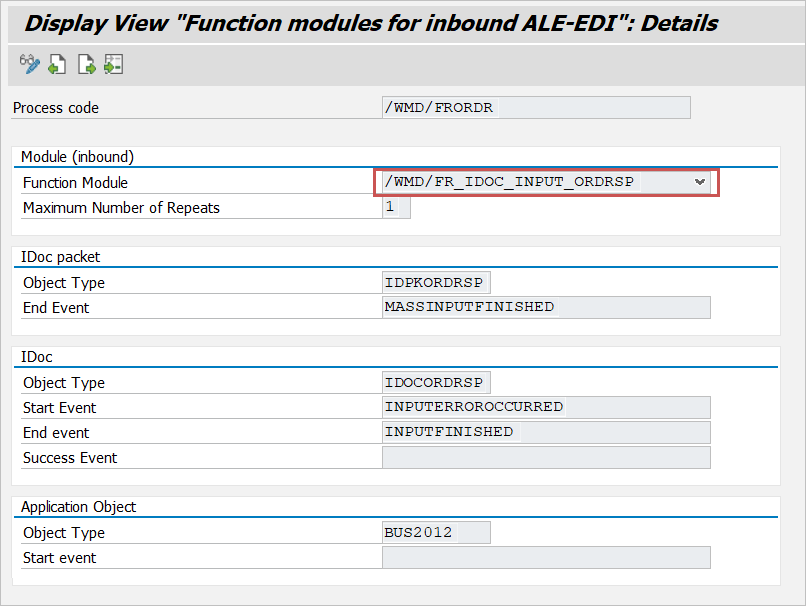Click the other entry selection icon
Image resolution: width=806 pixels, height=606 pixels.
[x=113, y=65]
